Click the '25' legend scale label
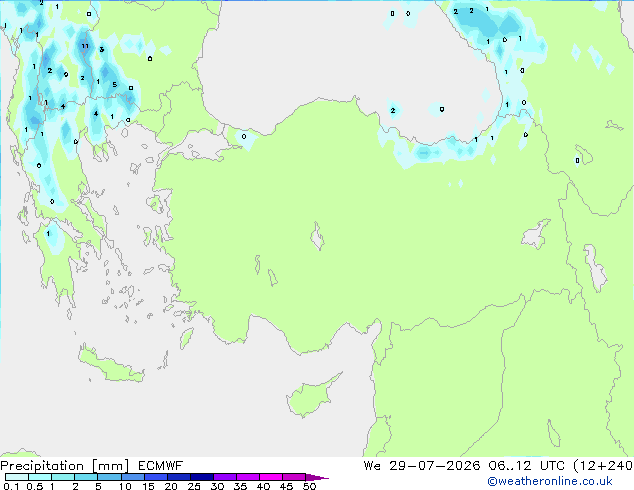This screenshot has height=490, width=634. [194, 486]
